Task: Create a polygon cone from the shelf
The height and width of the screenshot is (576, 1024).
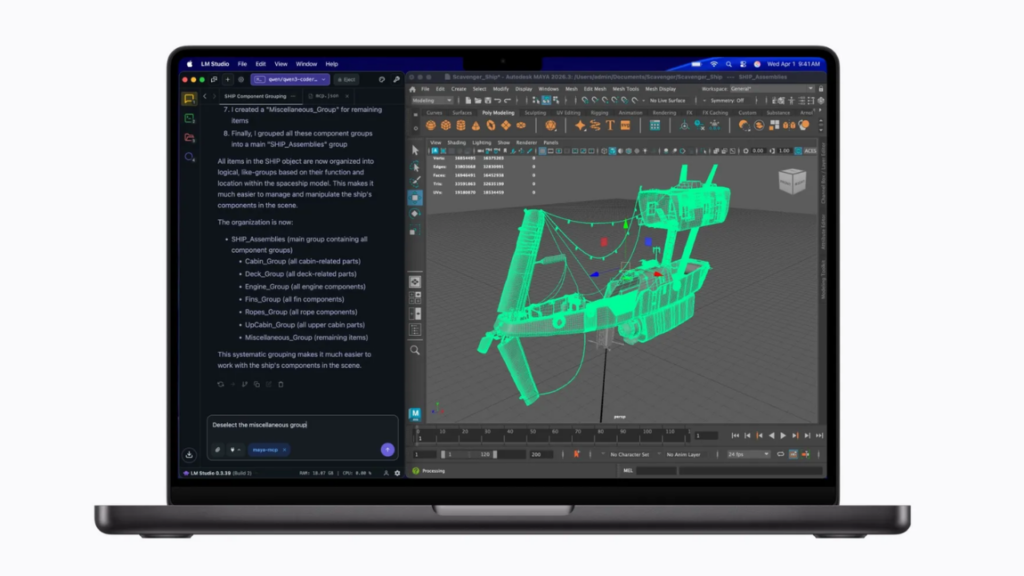Action: click(x=476, y=125)
